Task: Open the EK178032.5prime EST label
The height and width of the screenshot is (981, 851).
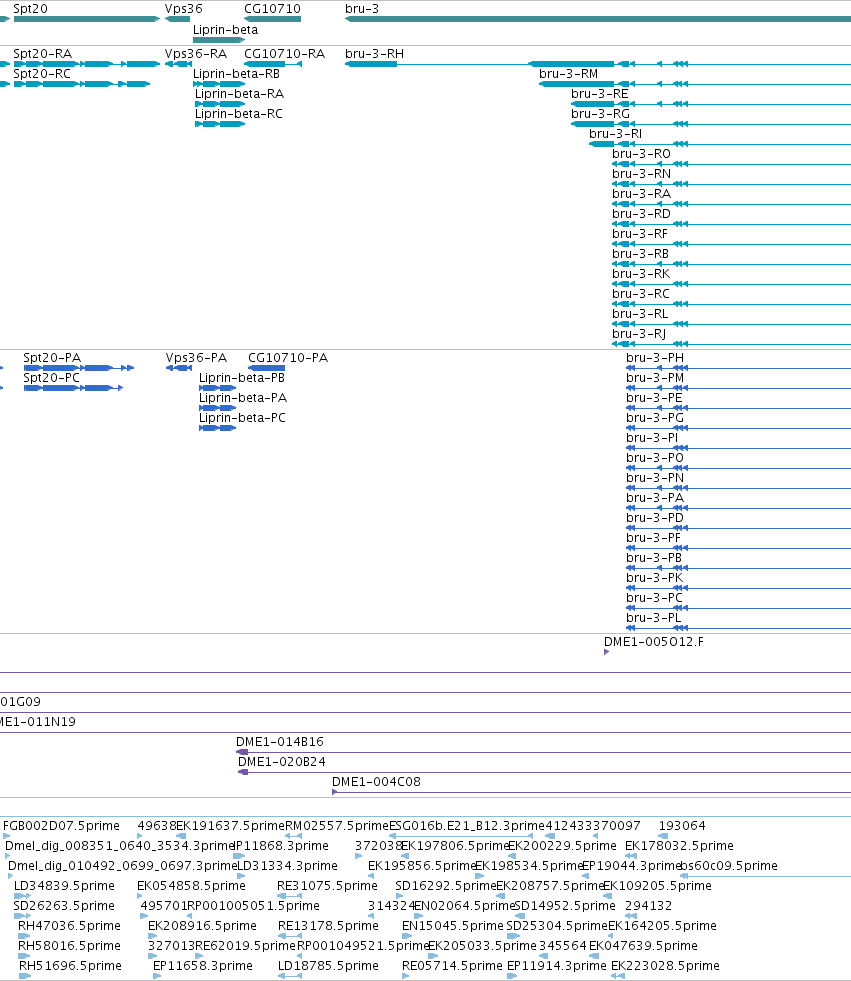Action: pyautogui.click(x=680, y=846)
